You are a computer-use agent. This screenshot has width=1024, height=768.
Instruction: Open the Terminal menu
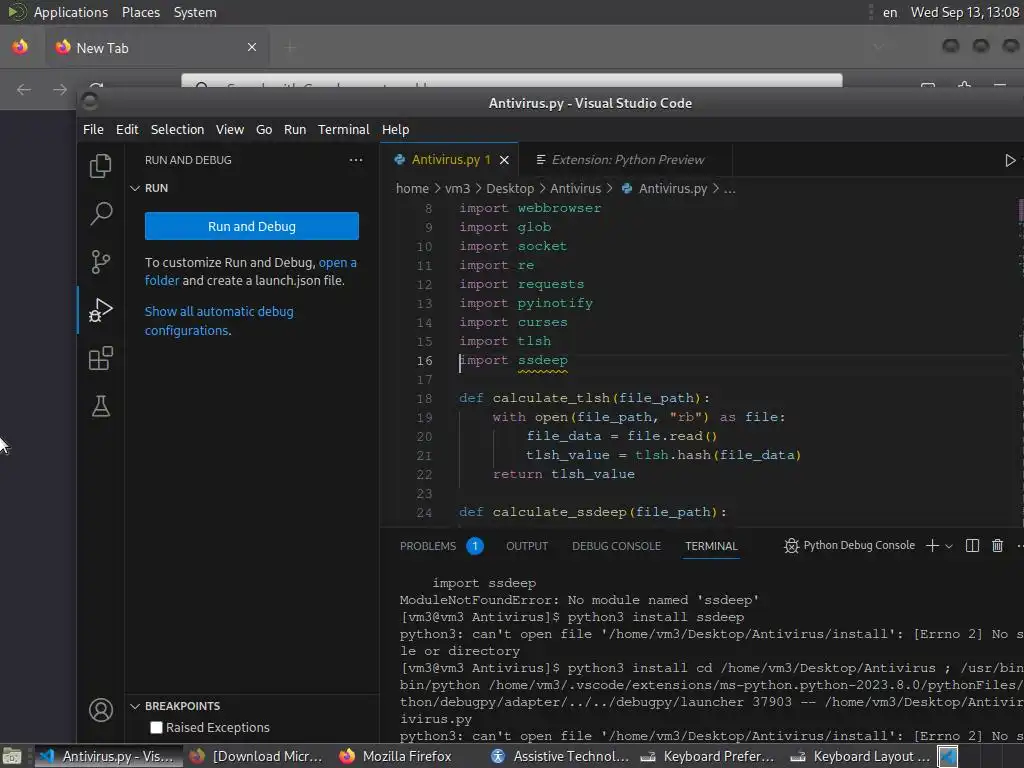click(344, 129)
